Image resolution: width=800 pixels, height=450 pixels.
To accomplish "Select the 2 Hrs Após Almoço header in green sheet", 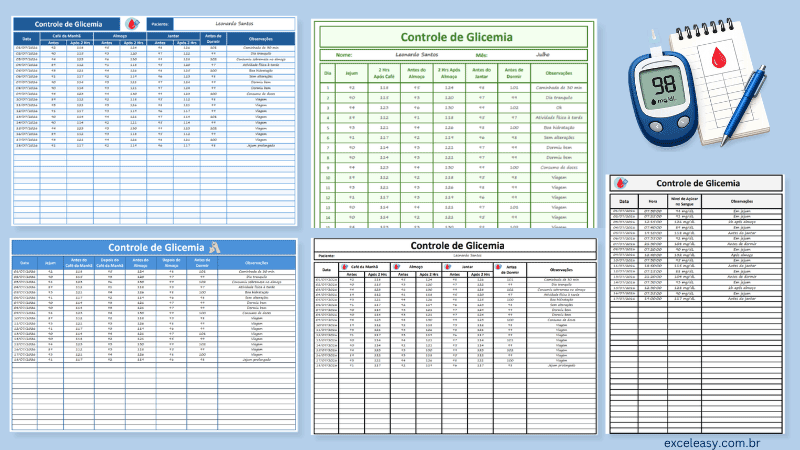I will tap(448, 73).
